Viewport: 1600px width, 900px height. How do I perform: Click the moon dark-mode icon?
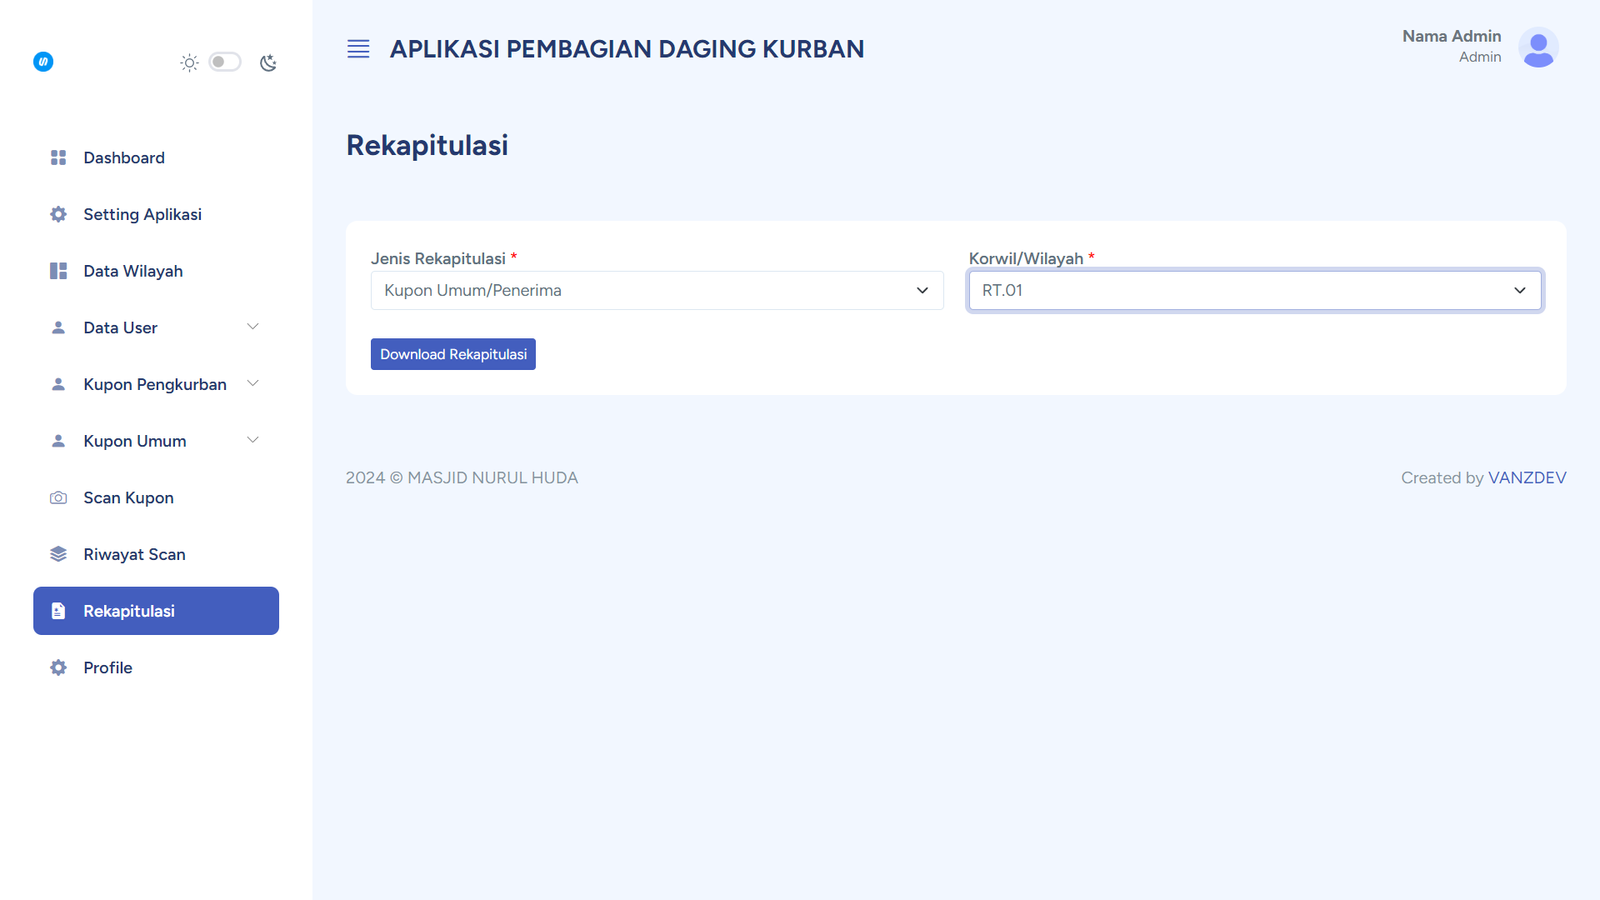(268, 63)
